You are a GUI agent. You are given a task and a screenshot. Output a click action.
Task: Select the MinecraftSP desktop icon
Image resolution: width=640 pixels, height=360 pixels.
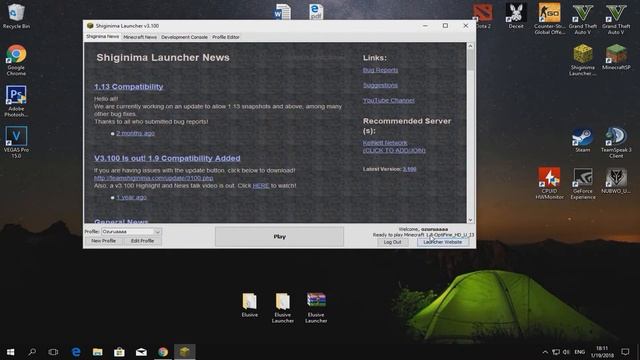[616, 57]
